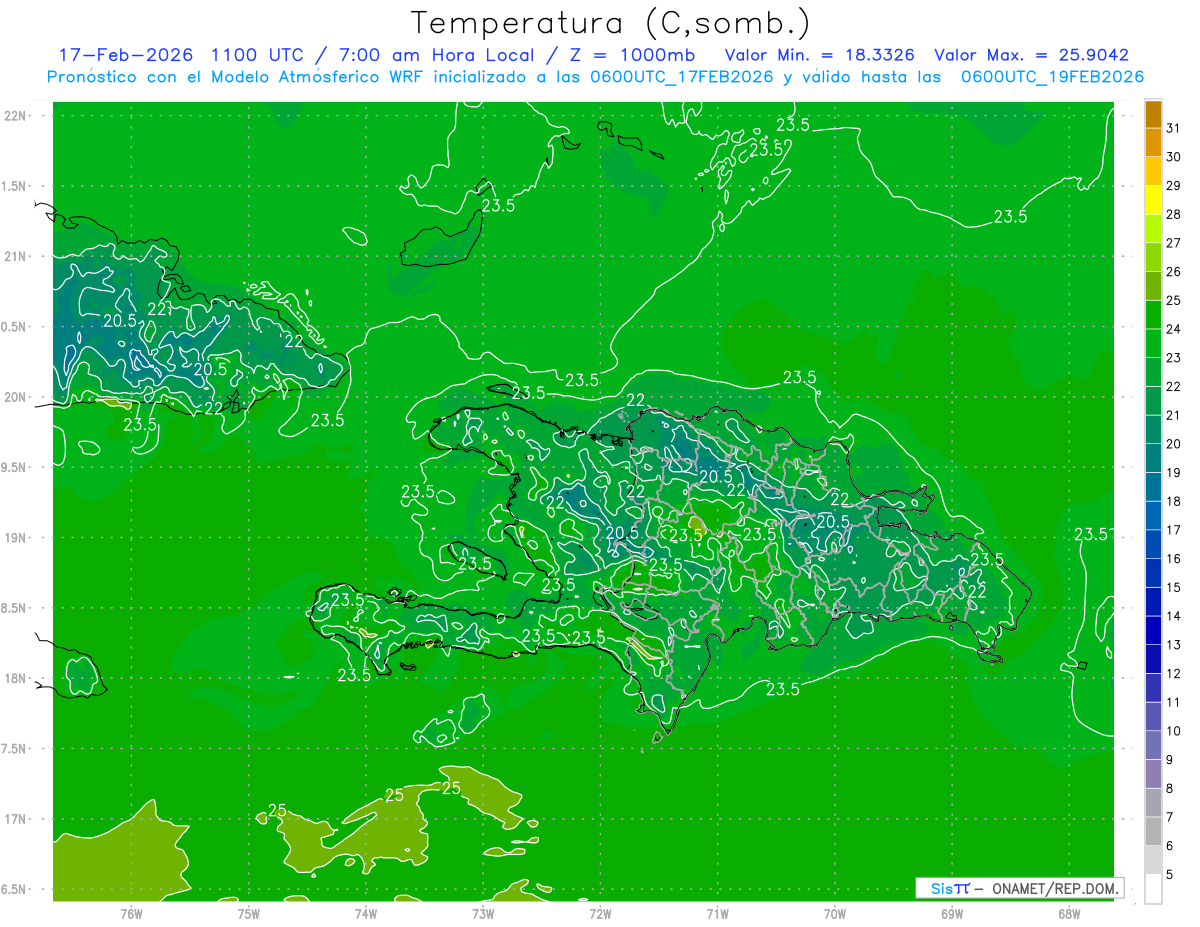
Task: Click the title "Temperatura (C,somb.)"
Action: tap(610, 23)
